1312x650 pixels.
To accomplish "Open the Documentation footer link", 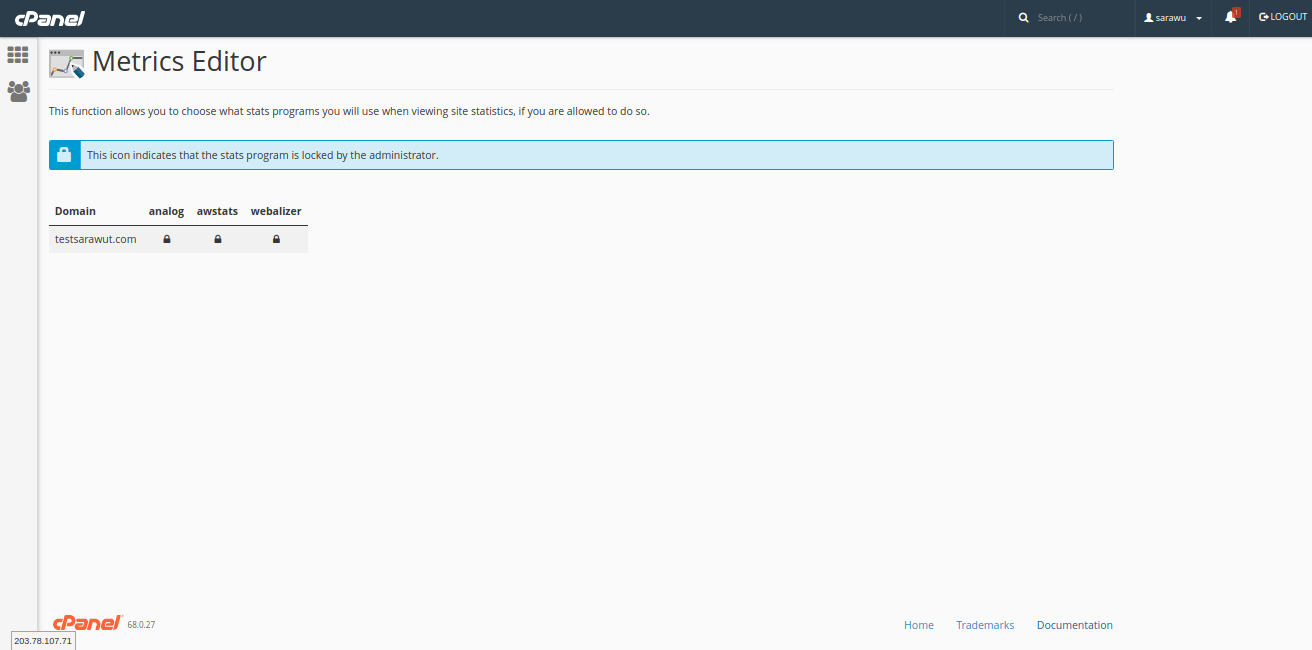I will tap(1074, 625).
